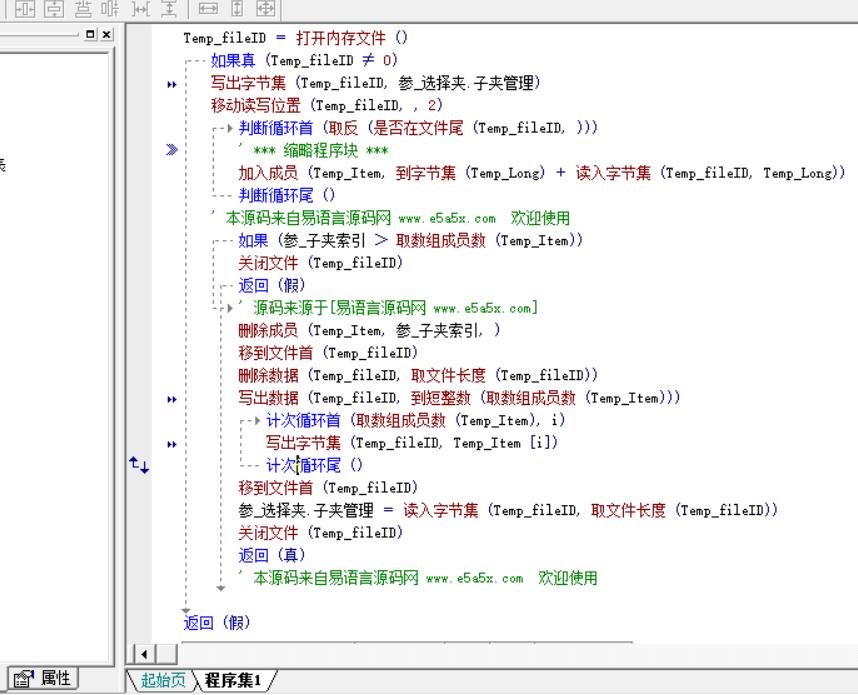Click the 是否在文件尾 function call

pos(418,128)
